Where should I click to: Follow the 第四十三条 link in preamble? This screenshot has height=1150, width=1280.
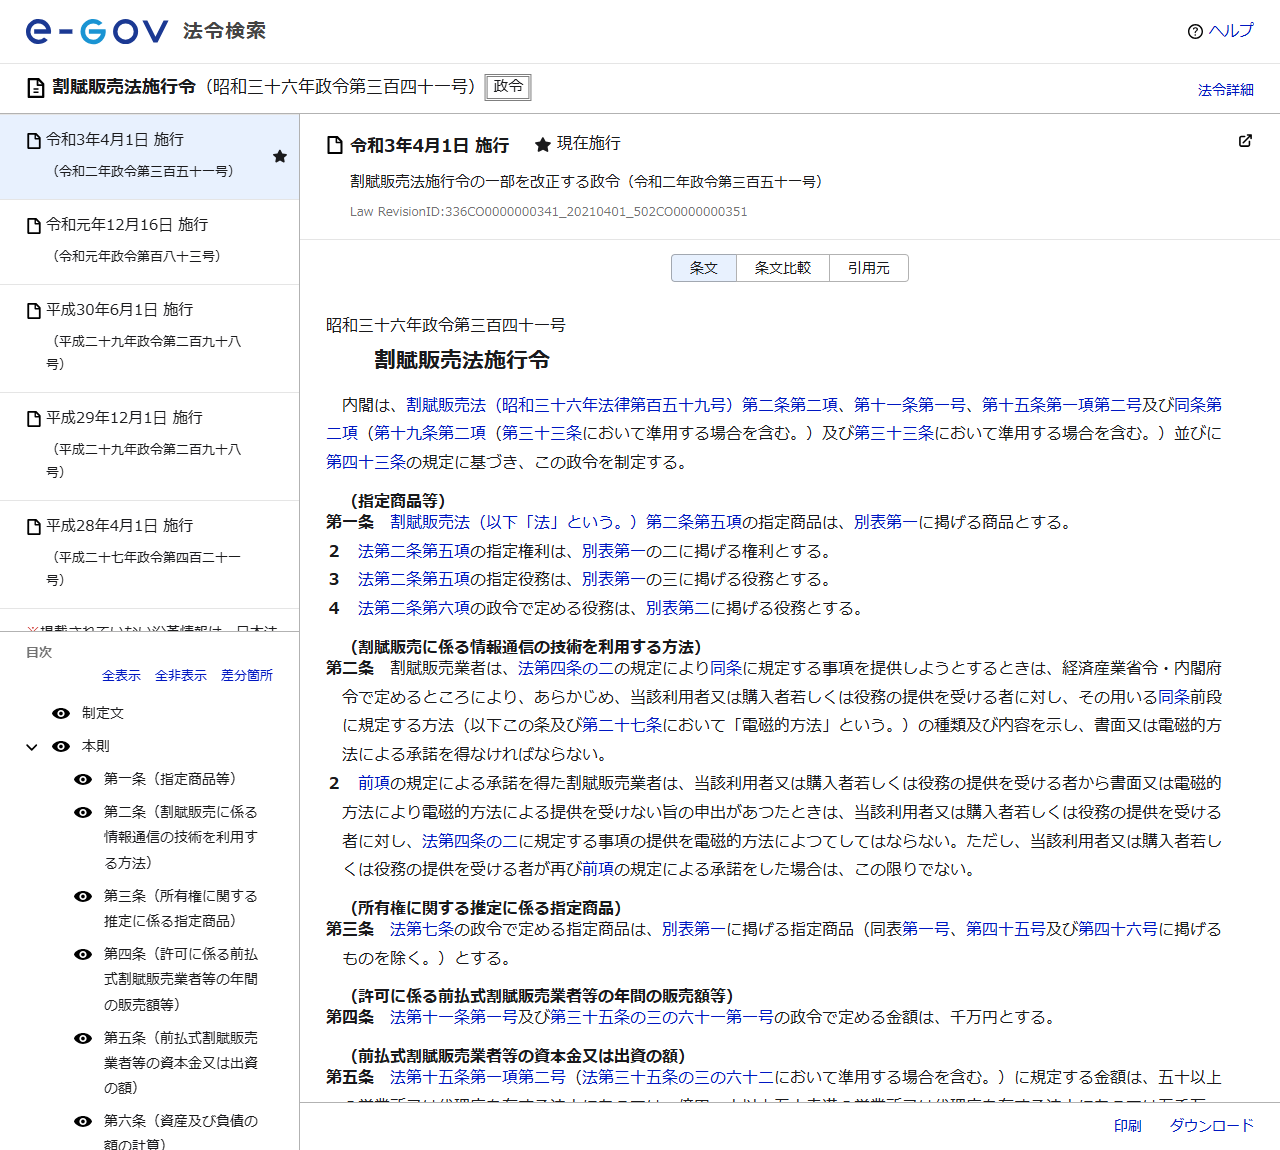point(366,462)
